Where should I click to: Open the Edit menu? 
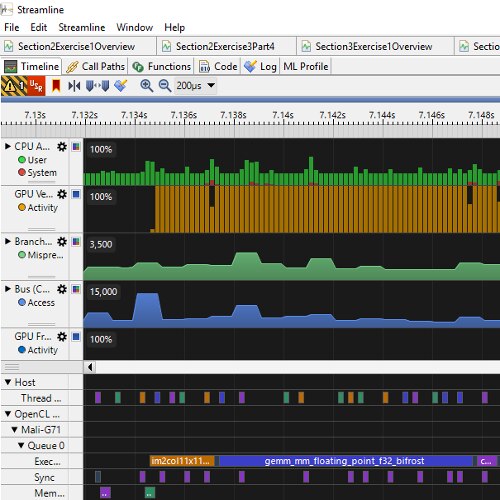[38, 27]
